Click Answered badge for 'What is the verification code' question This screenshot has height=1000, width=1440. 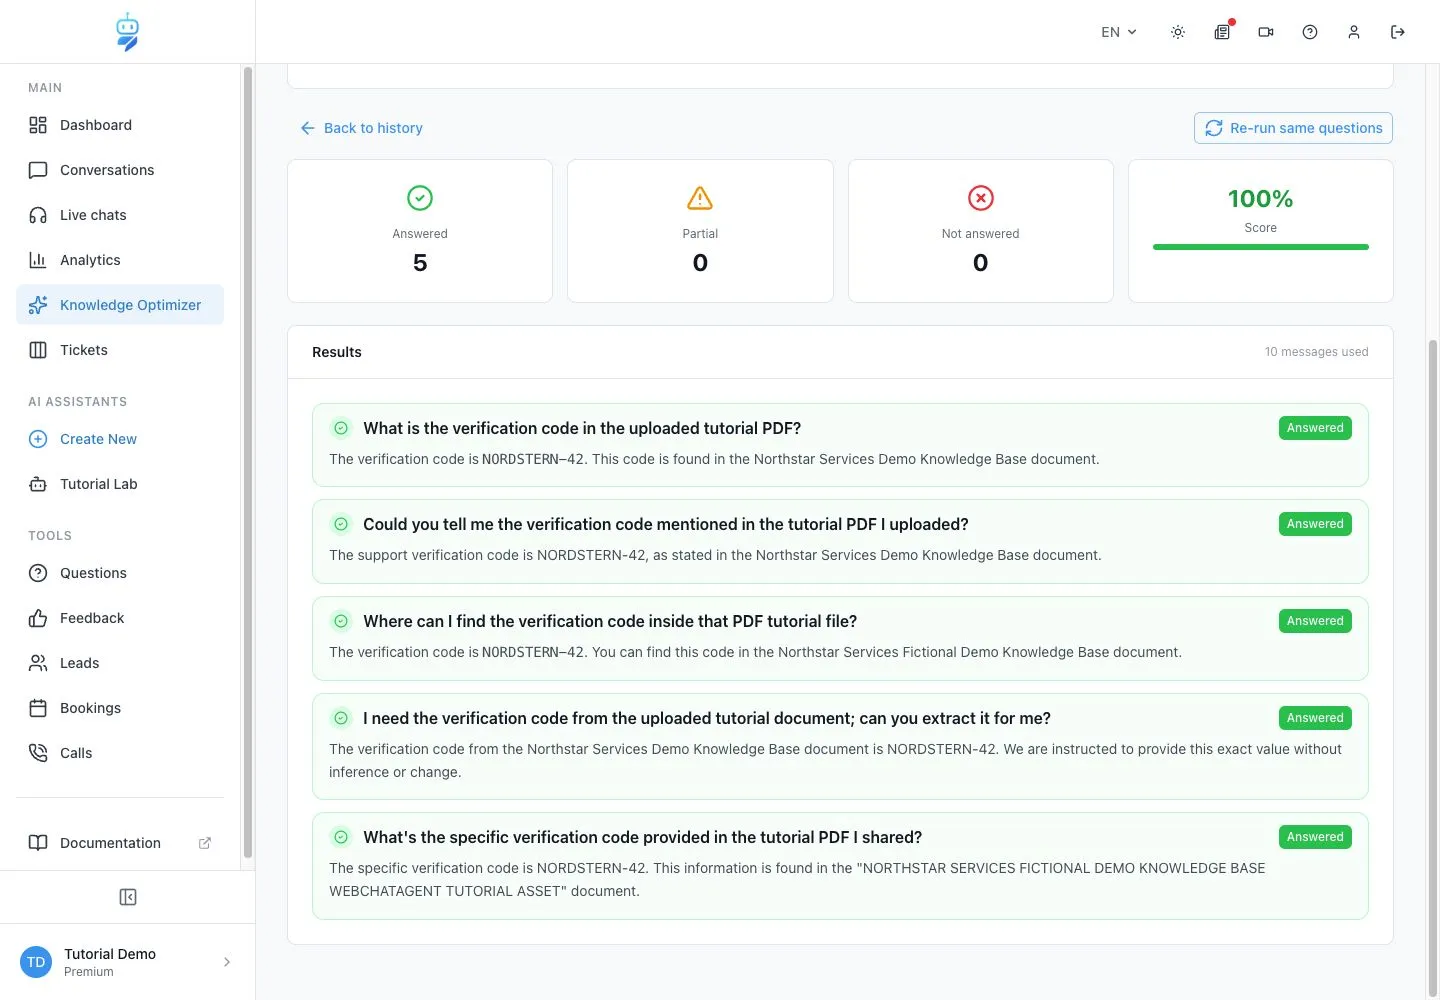(x=1315, y=428)
